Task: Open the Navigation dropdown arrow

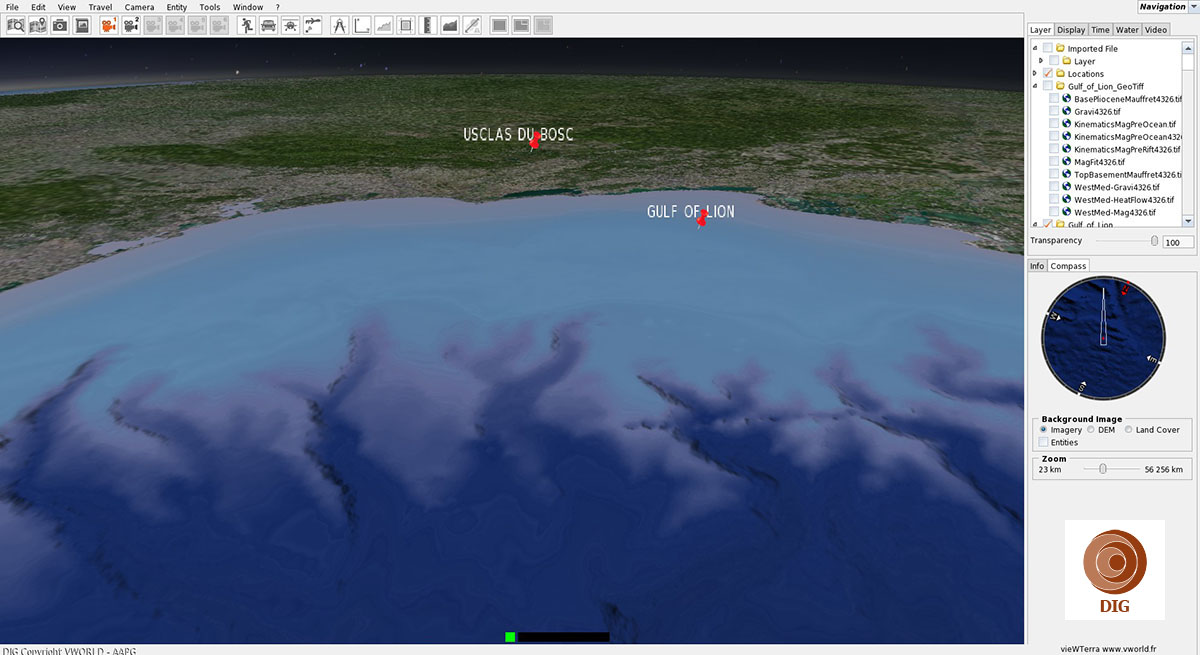Action: (x=1193, y=7)
